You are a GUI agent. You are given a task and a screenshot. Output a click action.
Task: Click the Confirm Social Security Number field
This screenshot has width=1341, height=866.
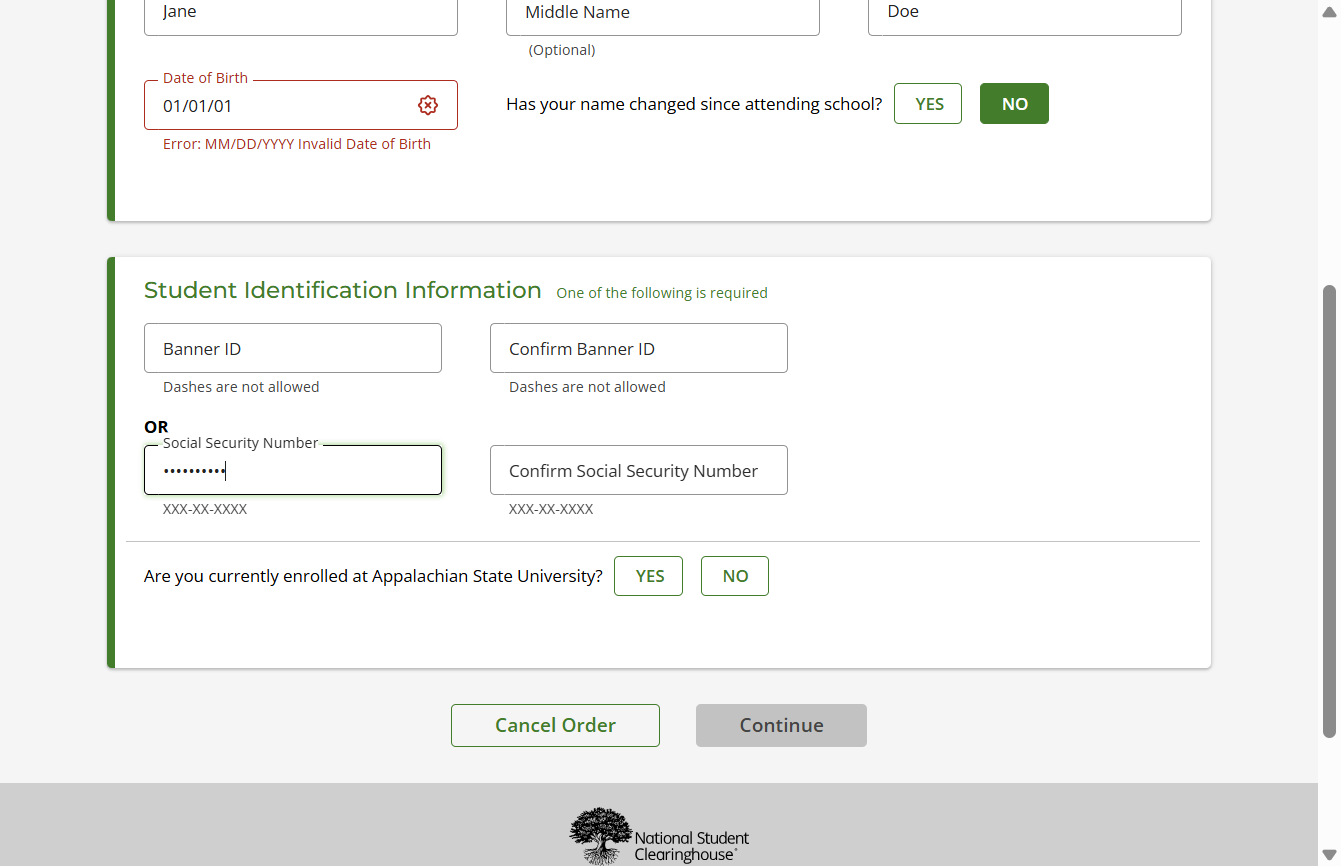pos(639,470)
